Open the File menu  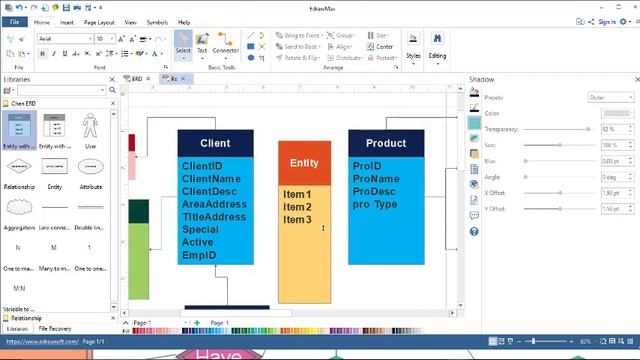15,22
